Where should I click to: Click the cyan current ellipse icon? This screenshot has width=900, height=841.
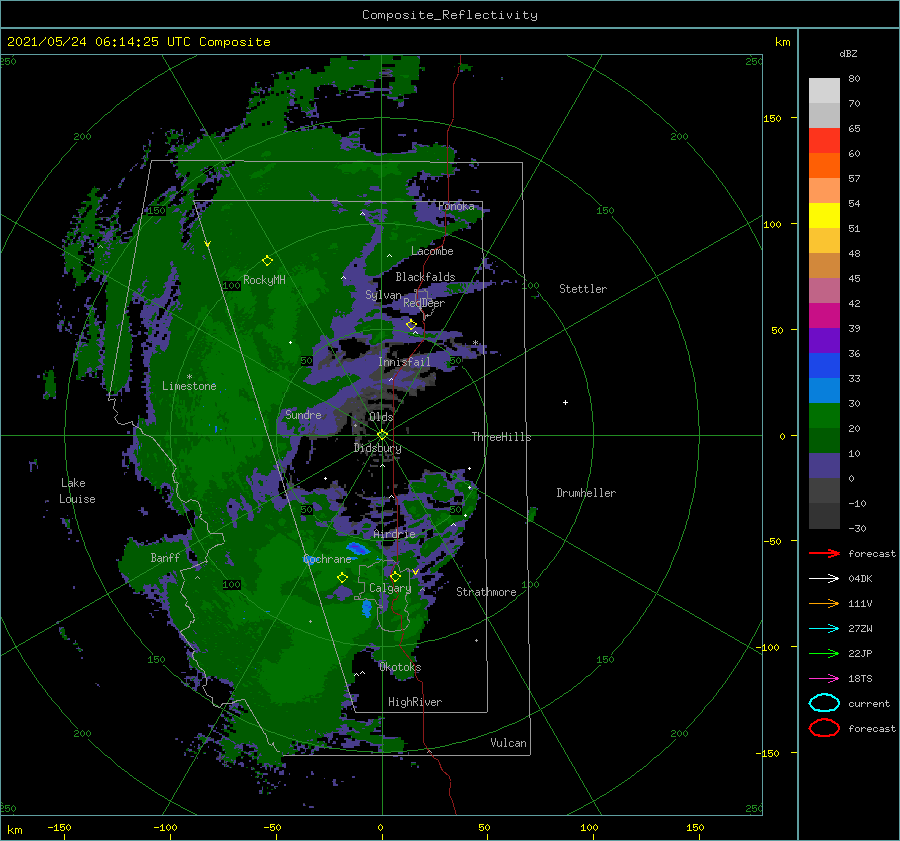pyautogui.click(x=824, y=703)
